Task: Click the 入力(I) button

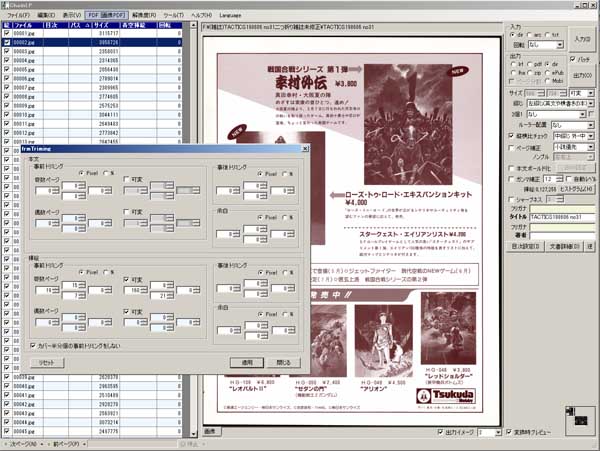Action: click(x=582, y=39)
